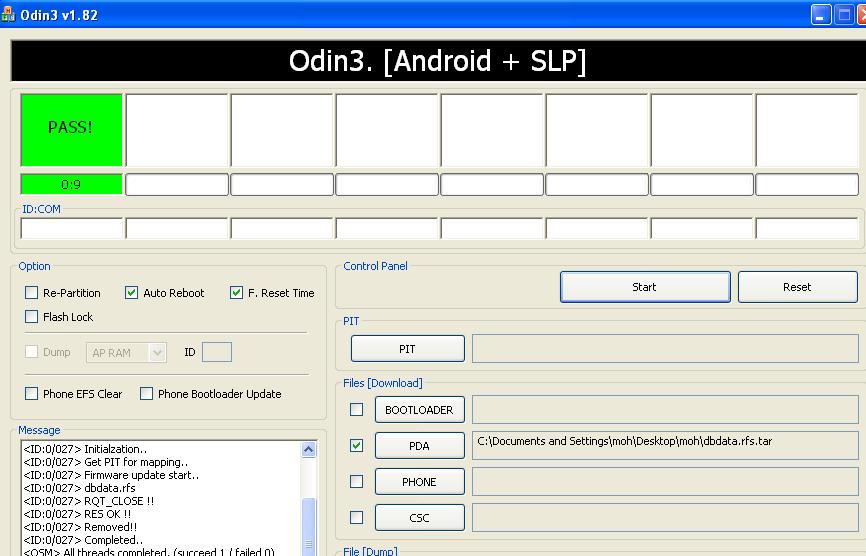This screenshot has width=866, height=556.
Task: Click the 'Completed..' log line
Action: point(83,540)
